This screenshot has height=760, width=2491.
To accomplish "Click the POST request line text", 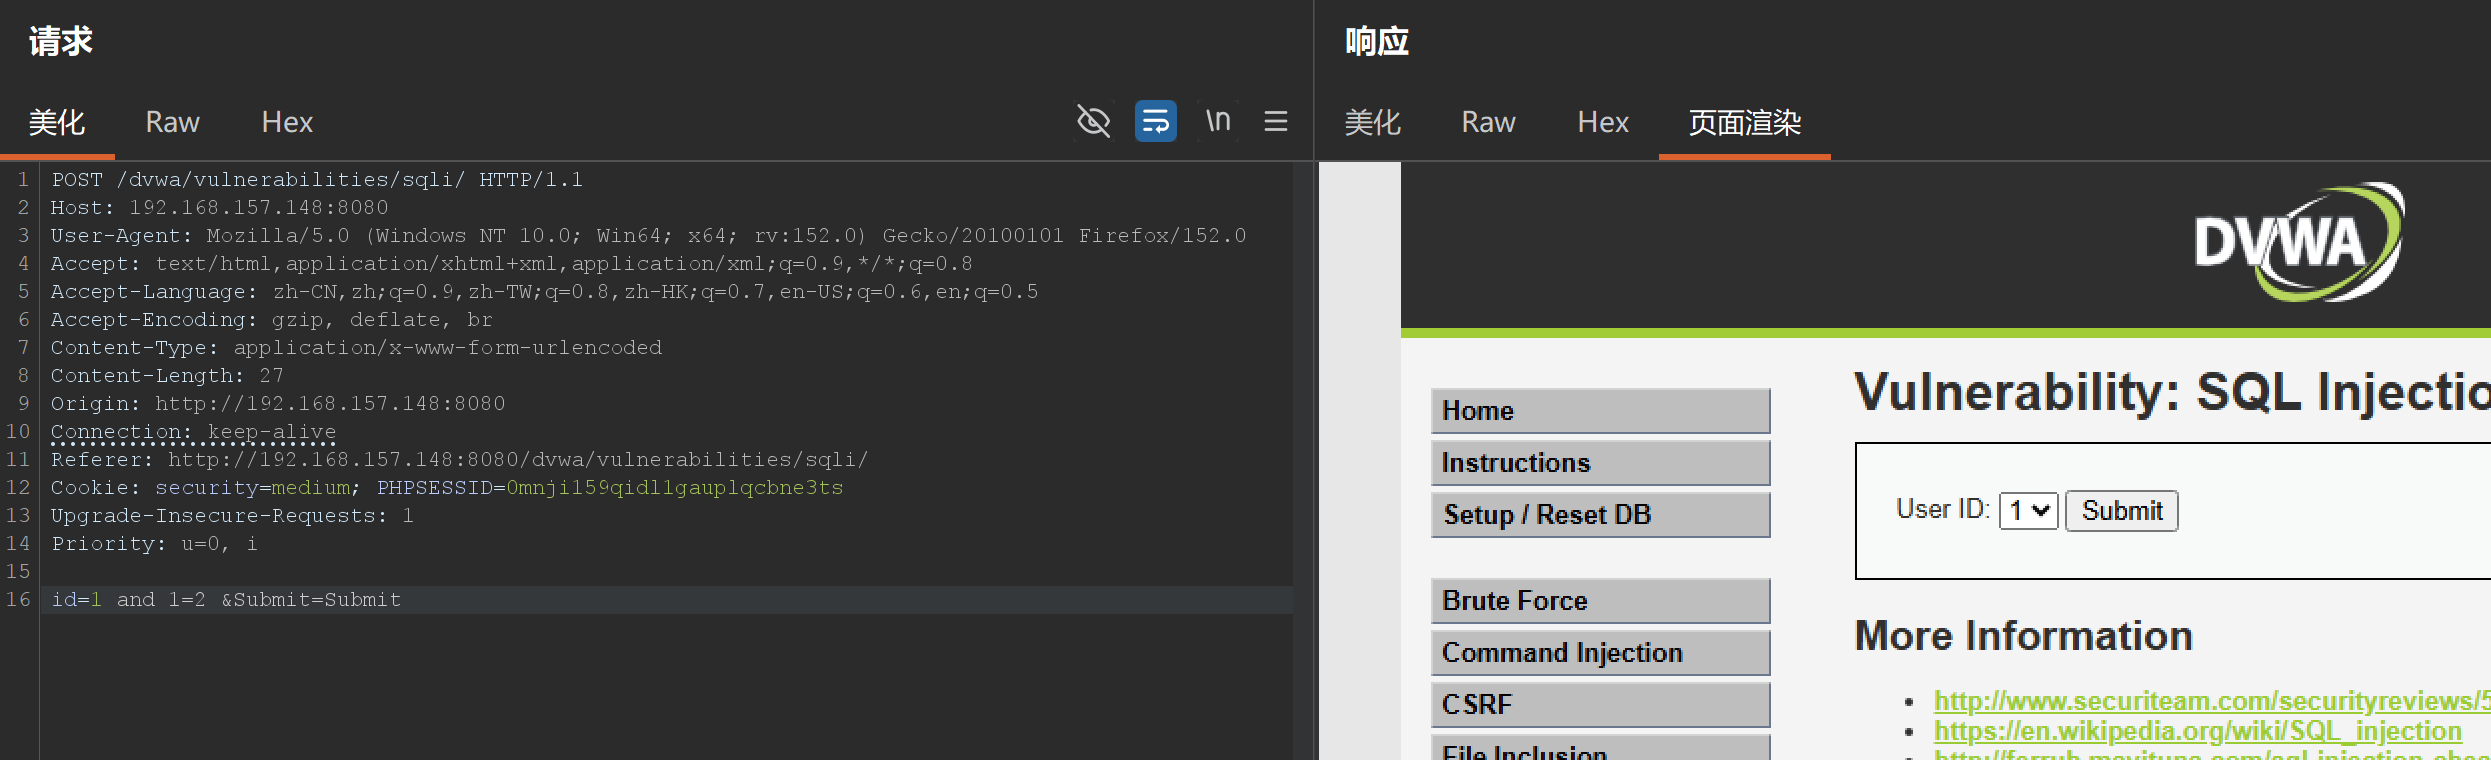I will (x=317, y=180).
